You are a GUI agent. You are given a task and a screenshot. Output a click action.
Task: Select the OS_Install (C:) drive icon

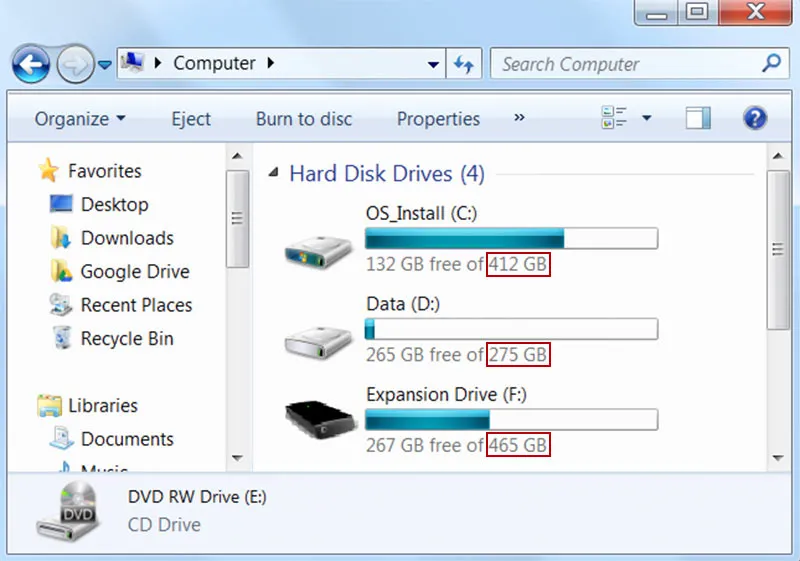[318, 251]
